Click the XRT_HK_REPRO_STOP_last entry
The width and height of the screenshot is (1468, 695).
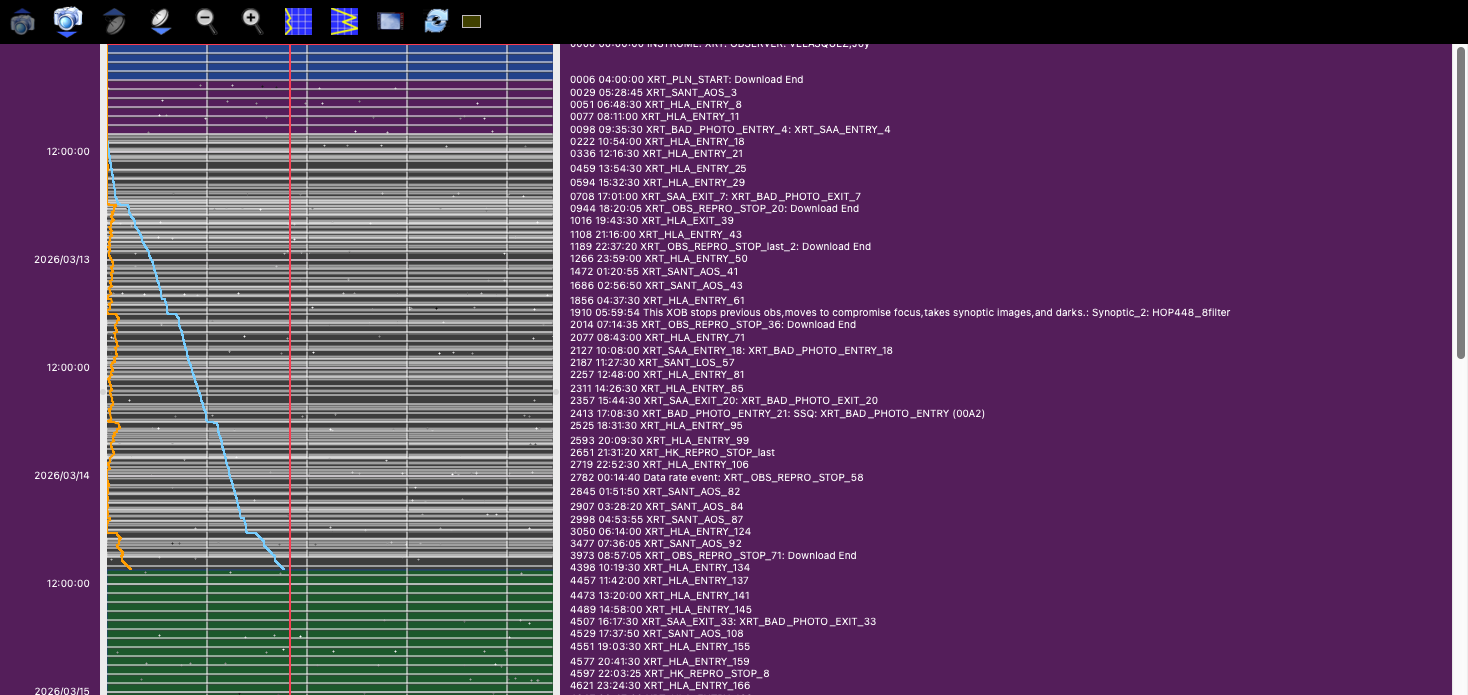[672, 452]
